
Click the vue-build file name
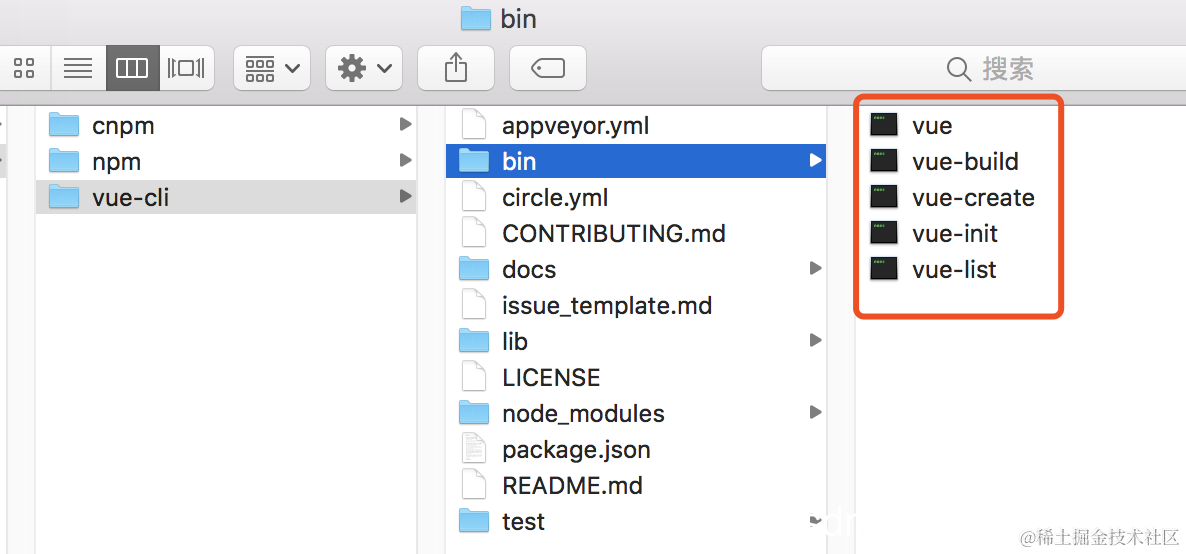point(965,161)
